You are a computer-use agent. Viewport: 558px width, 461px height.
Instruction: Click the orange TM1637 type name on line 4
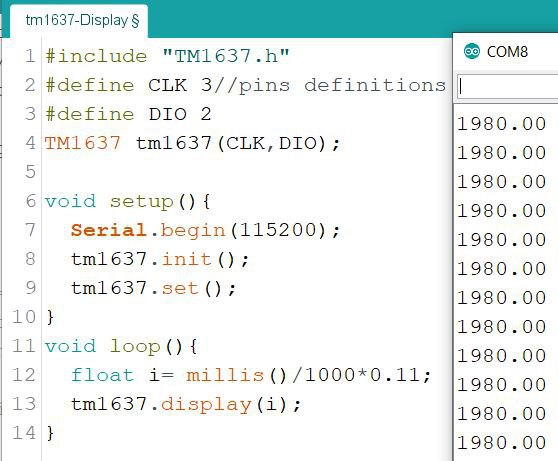83,143
